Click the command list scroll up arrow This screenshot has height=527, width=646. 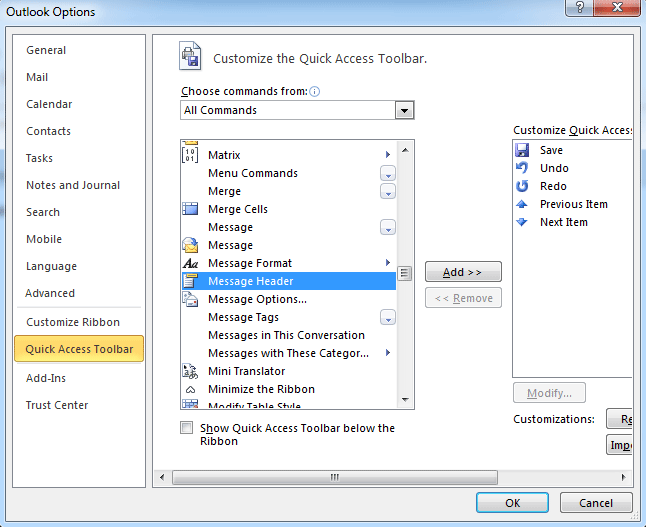tap(405, 150)
